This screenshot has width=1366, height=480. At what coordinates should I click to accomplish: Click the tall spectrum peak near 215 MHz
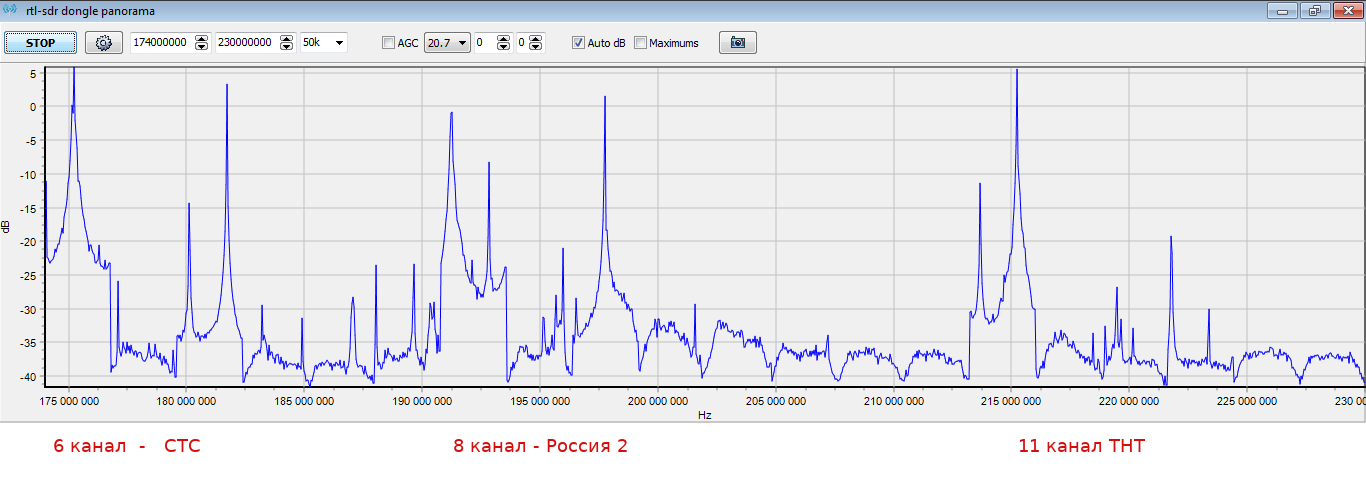tap(1016, 75)
